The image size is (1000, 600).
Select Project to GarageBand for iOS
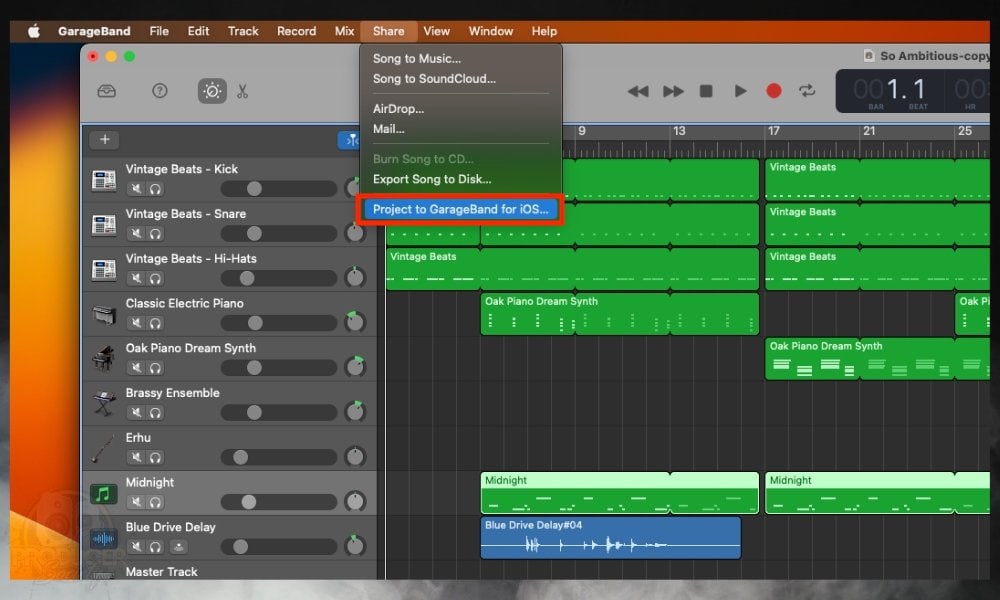click(459, 210)
